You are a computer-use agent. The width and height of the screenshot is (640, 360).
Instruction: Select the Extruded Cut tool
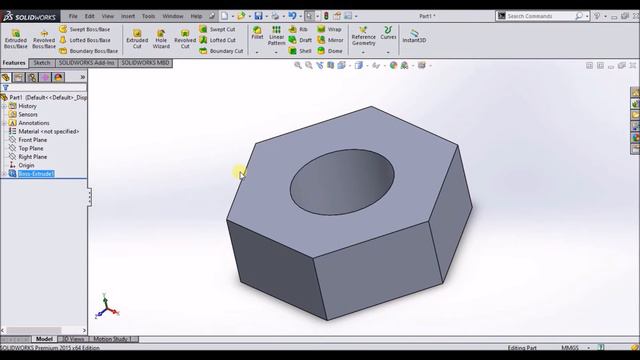tap(137, 39)
